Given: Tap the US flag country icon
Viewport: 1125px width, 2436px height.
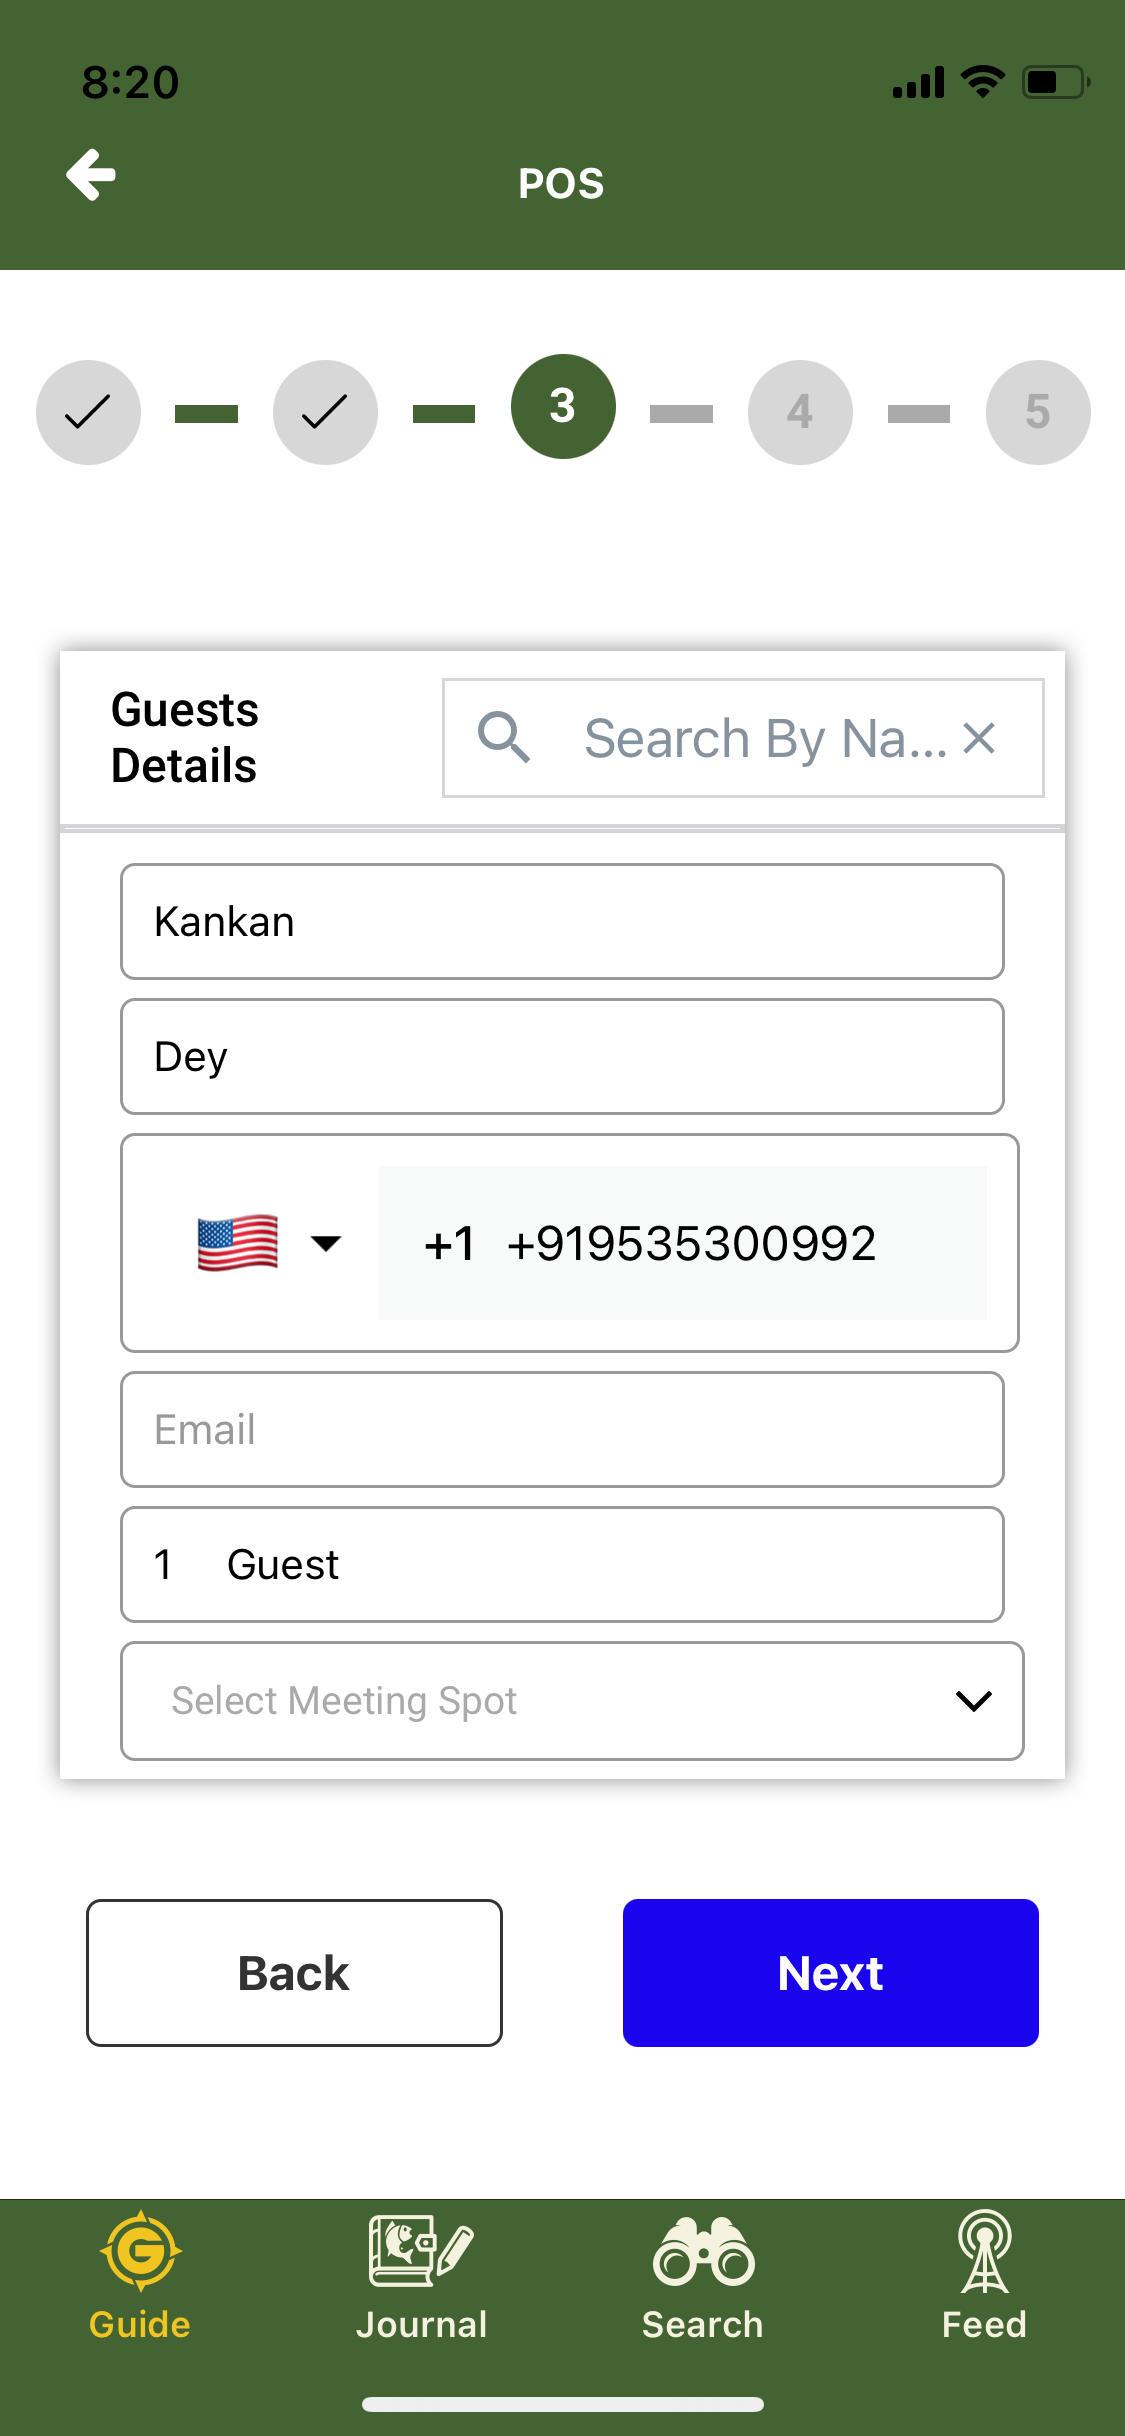Looking at the screenshot, I should [238, 1243].
